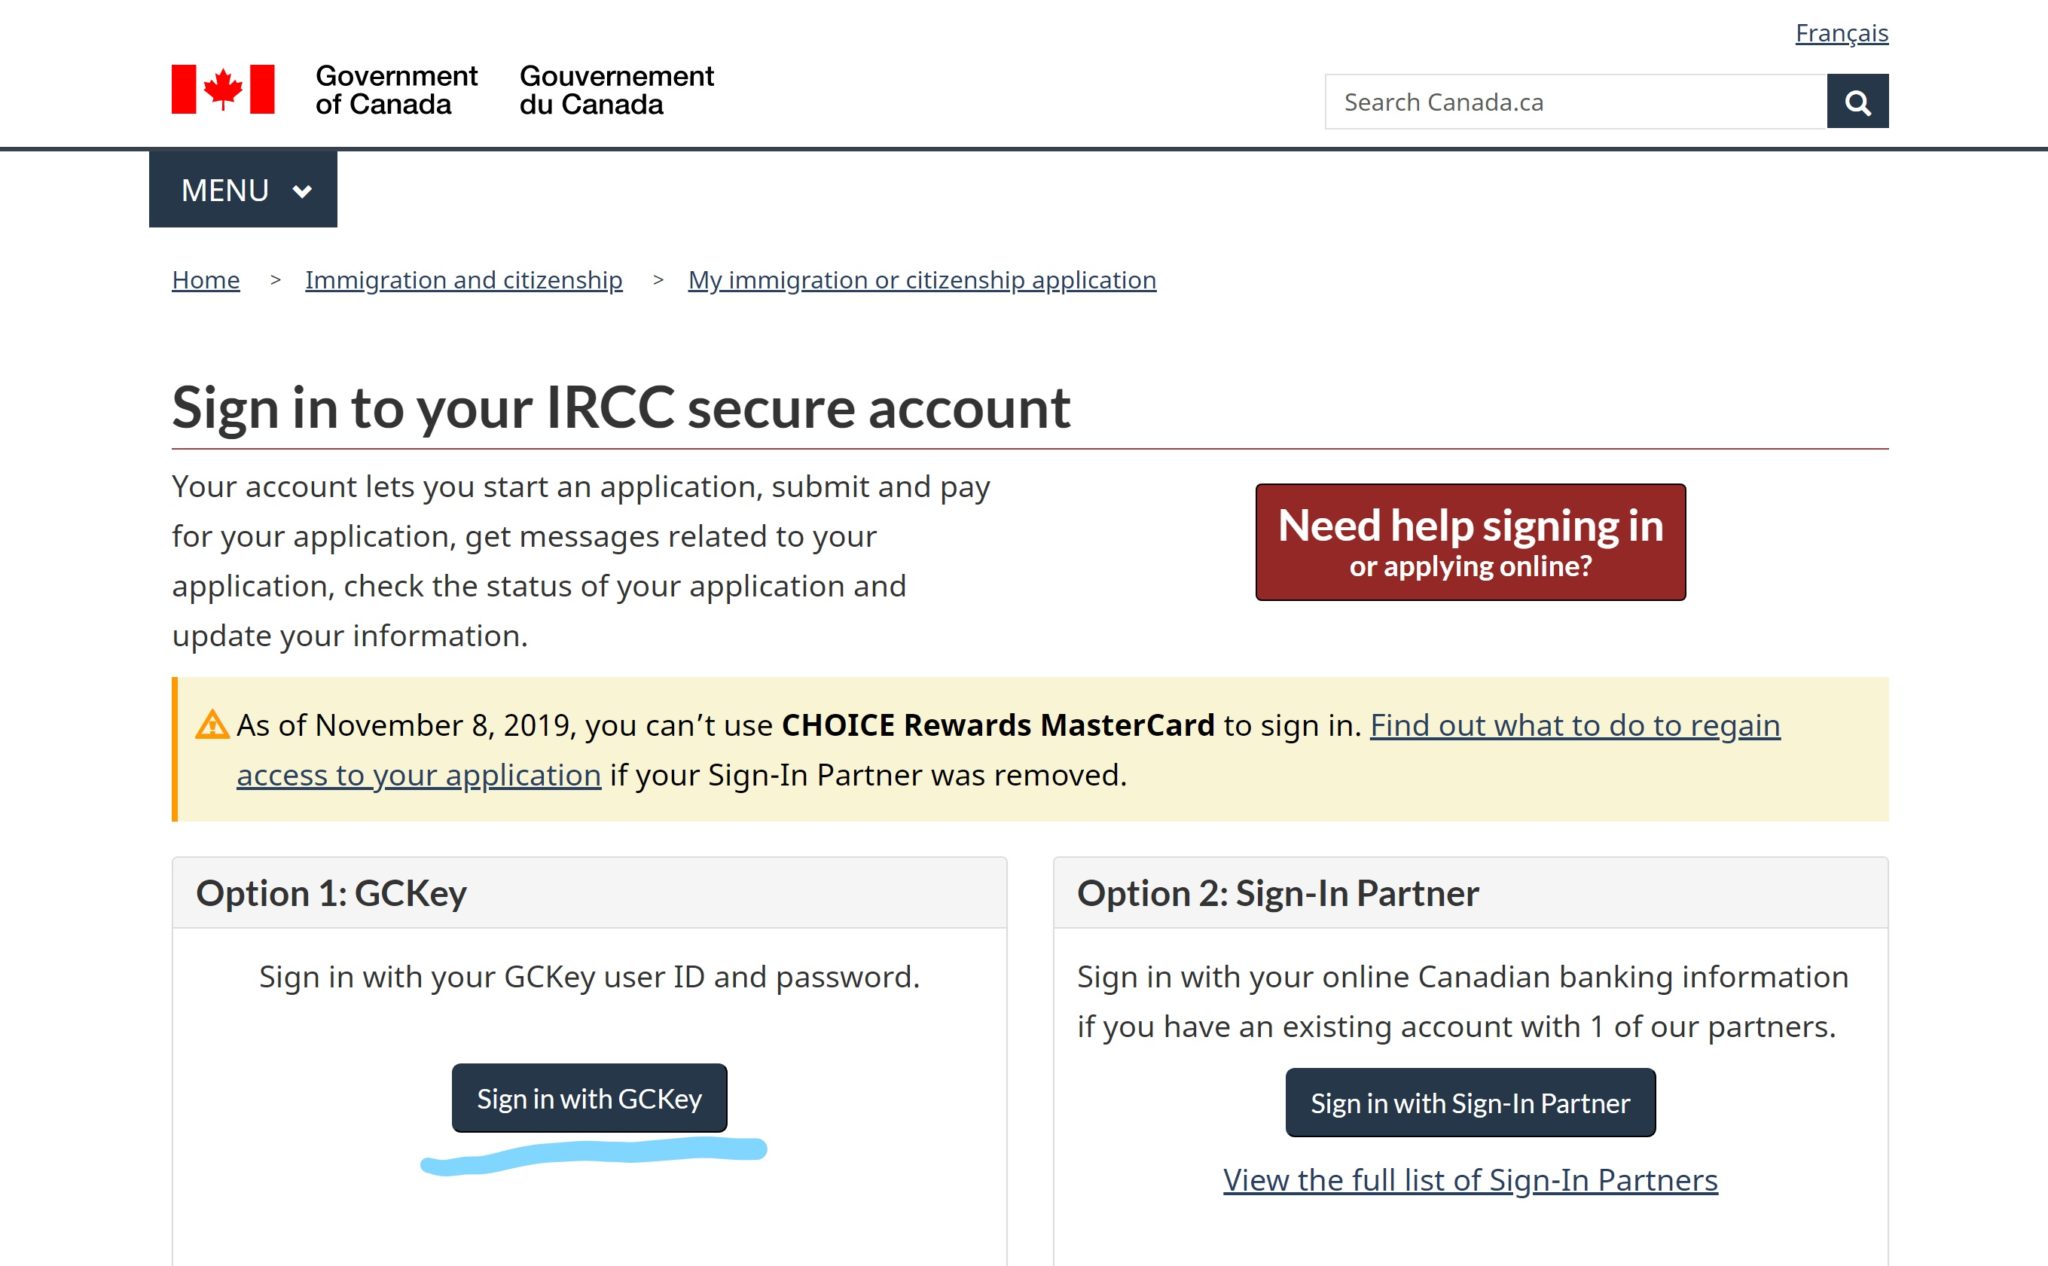This screenshot has width=2048, height=1266.
Task: Click the Gouvernement du Canada wordmark text
Action: pyautogui.click(x=616, y=90)
